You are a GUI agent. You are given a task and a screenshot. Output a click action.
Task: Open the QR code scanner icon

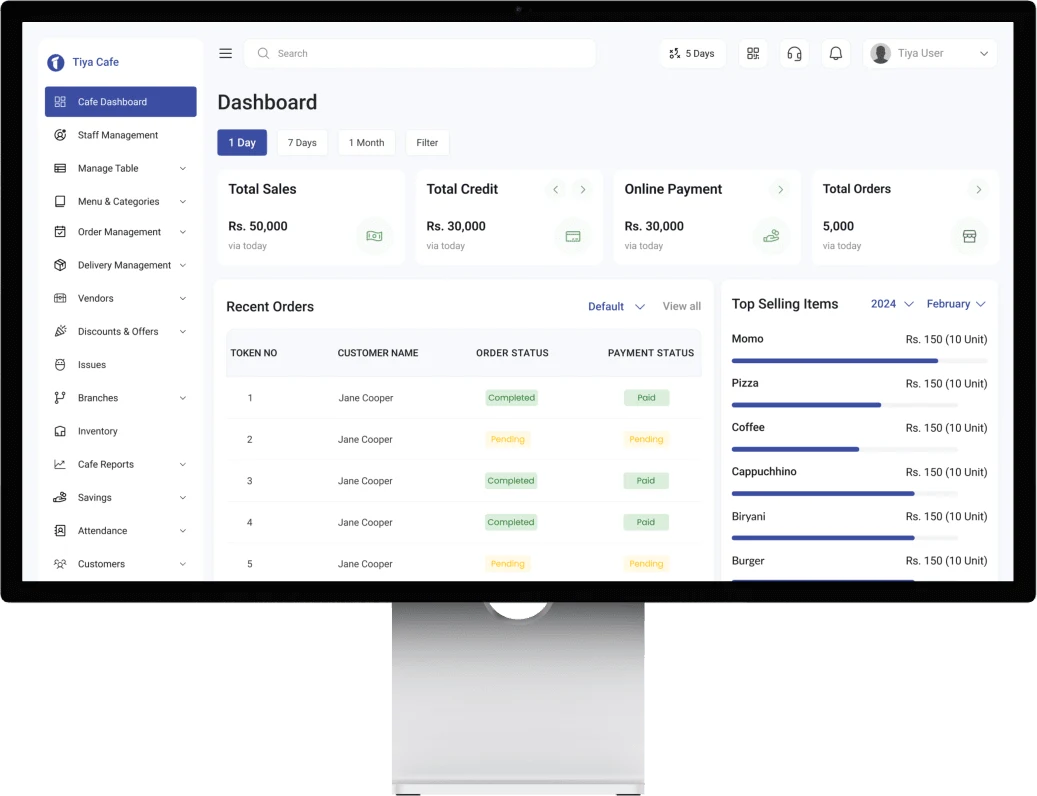753,54
